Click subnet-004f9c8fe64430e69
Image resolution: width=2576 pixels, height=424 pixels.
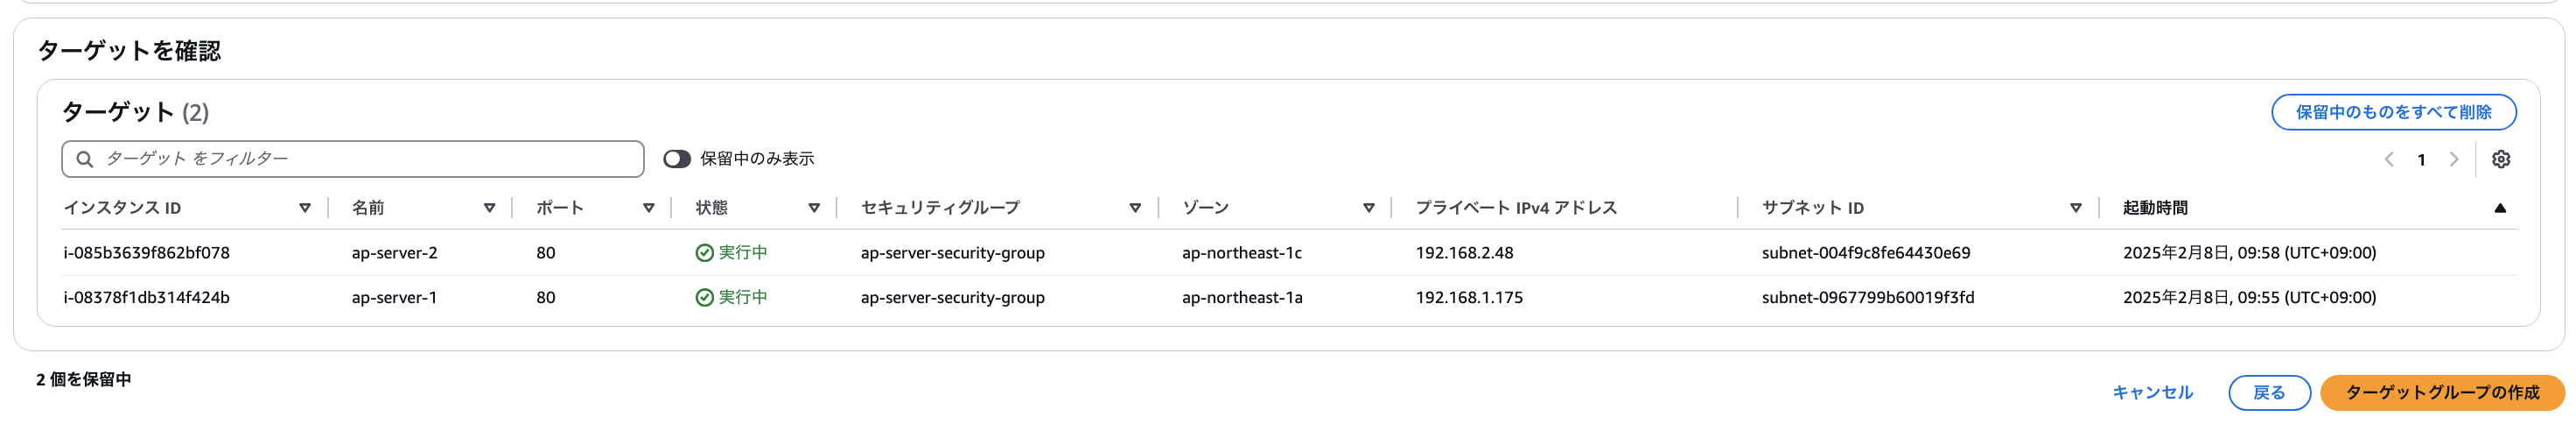tap(1866, 253)
